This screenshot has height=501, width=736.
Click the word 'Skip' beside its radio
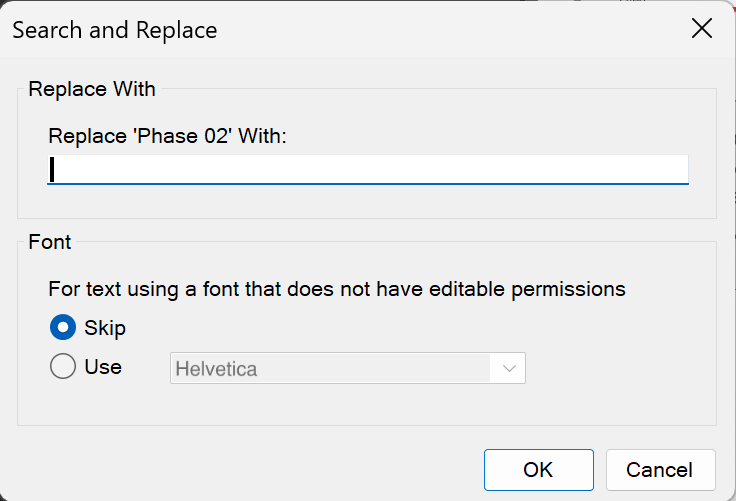click(105, 328)
